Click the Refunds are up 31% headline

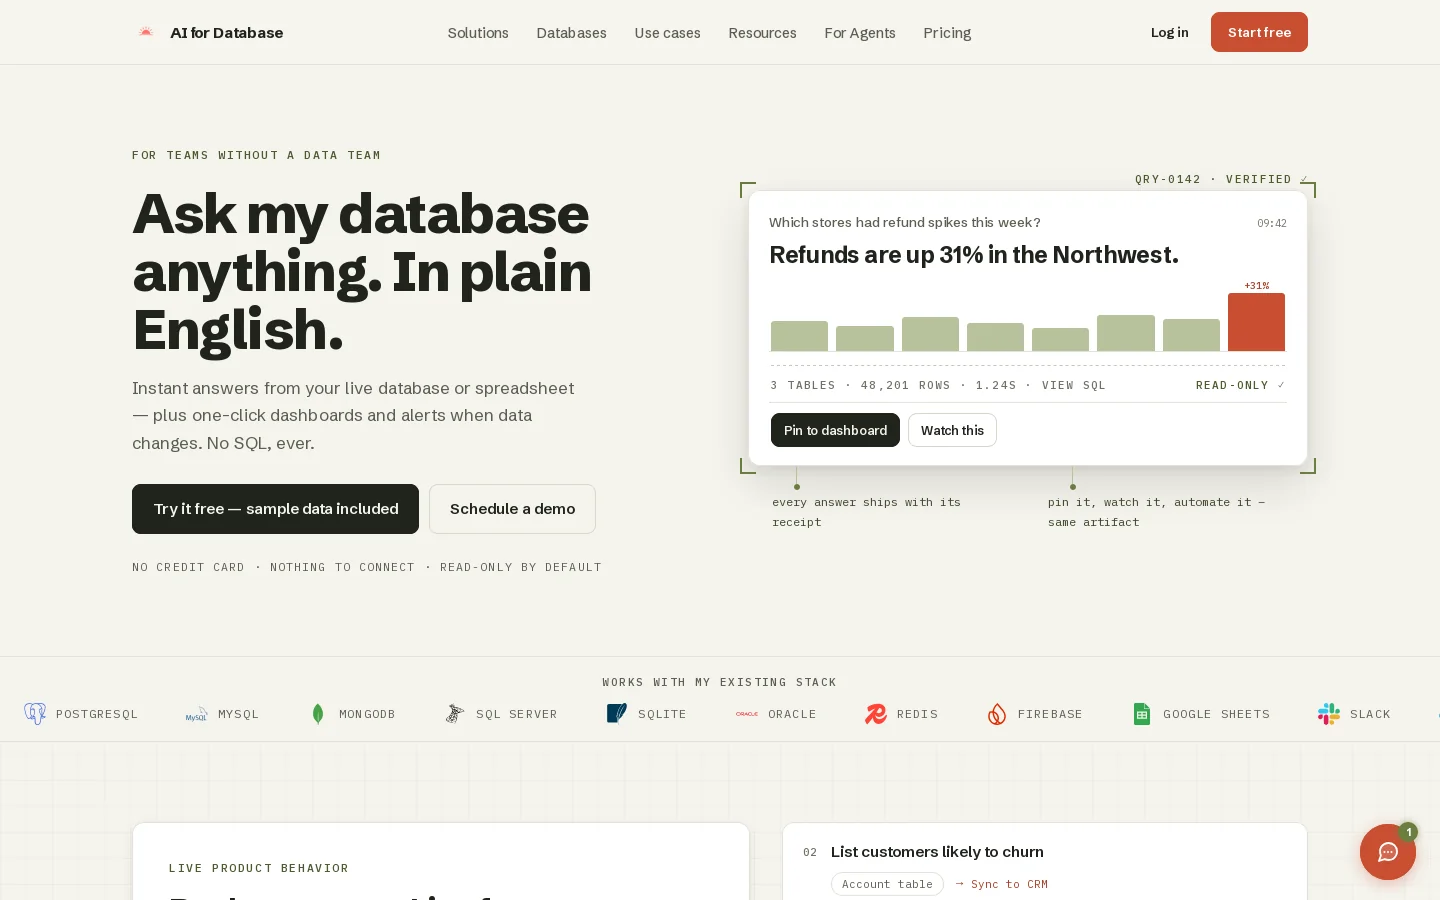[x=974, y=255]
